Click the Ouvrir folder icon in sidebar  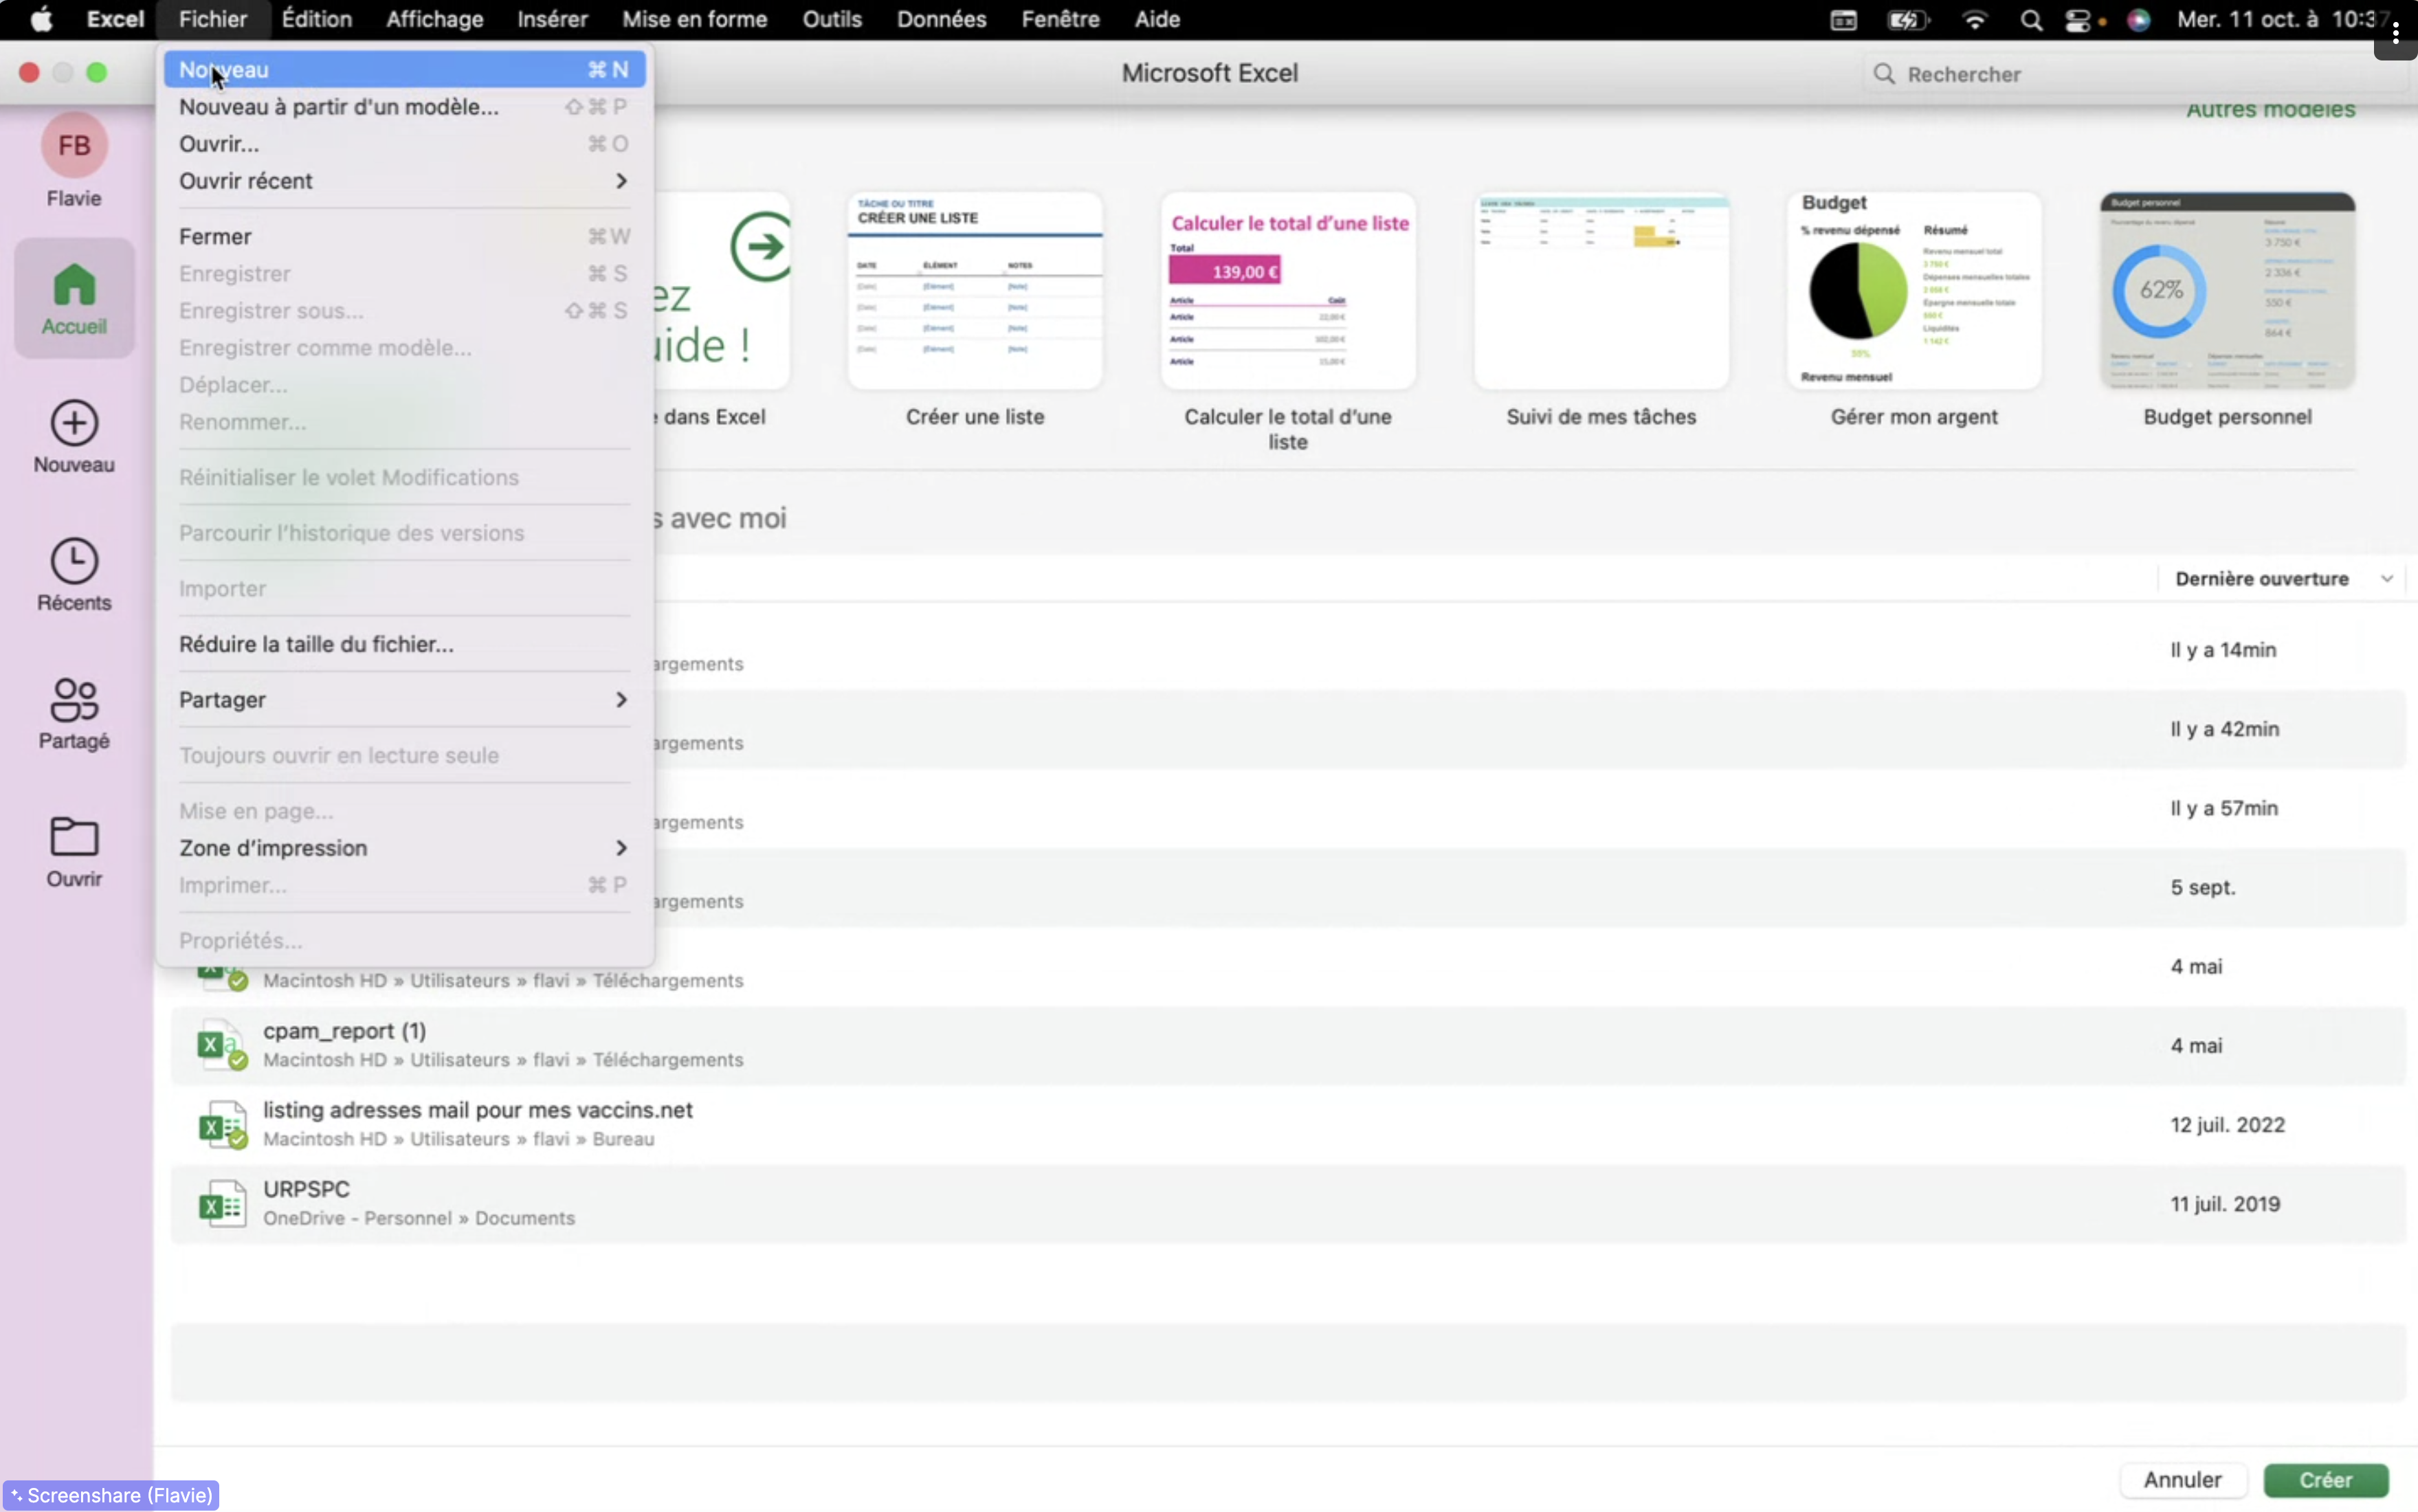coord(74,837)
